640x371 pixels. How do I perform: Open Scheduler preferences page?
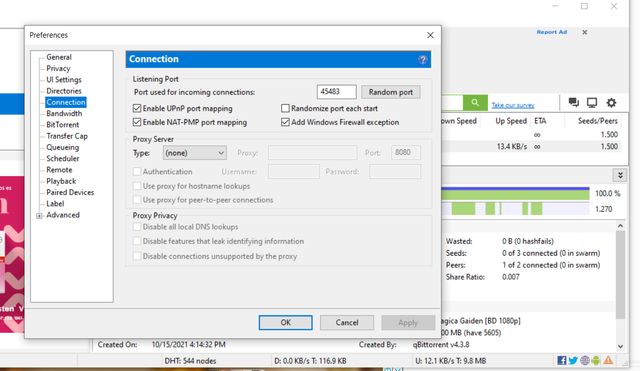coord(62,158)
